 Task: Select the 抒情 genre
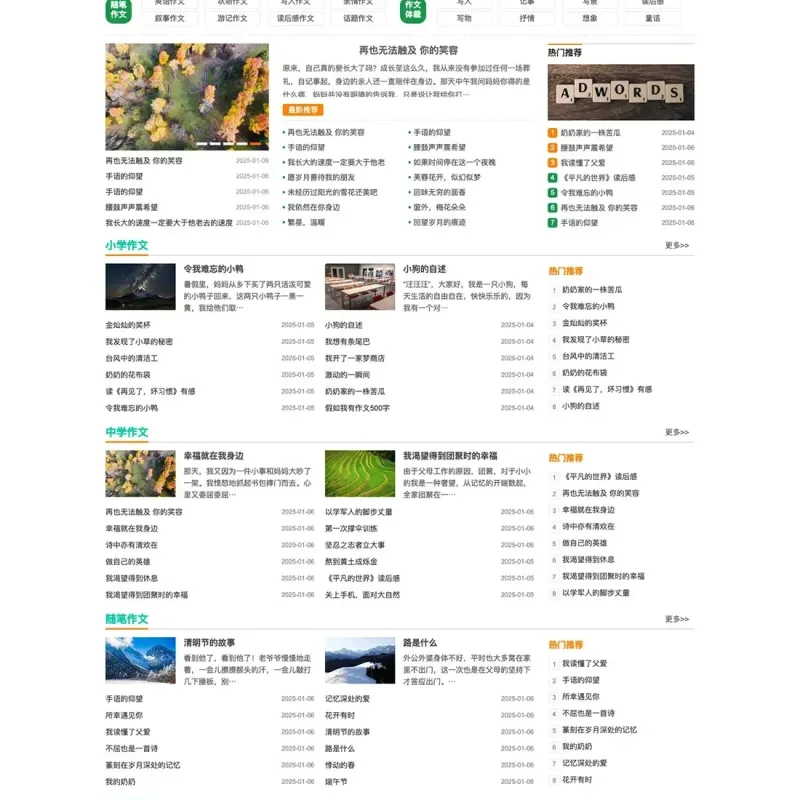tap(527, 18)
